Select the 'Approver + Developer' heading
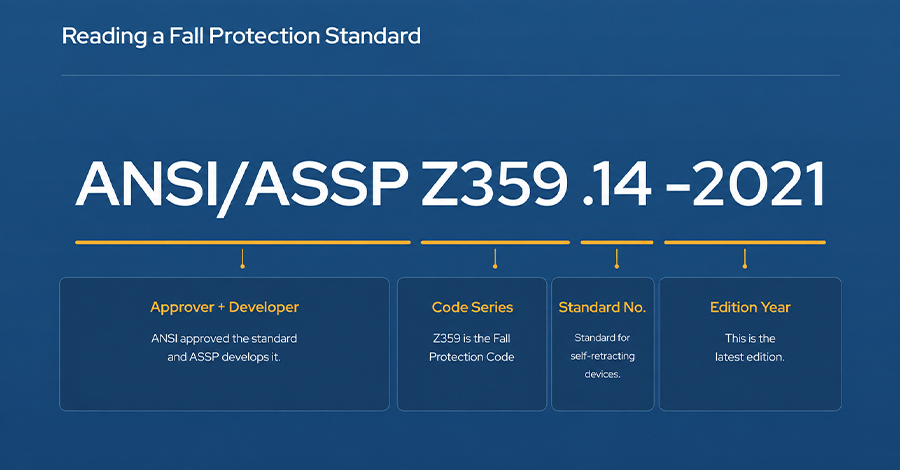The width and height of the screenshot is (900, 470). tap(224, 307)
